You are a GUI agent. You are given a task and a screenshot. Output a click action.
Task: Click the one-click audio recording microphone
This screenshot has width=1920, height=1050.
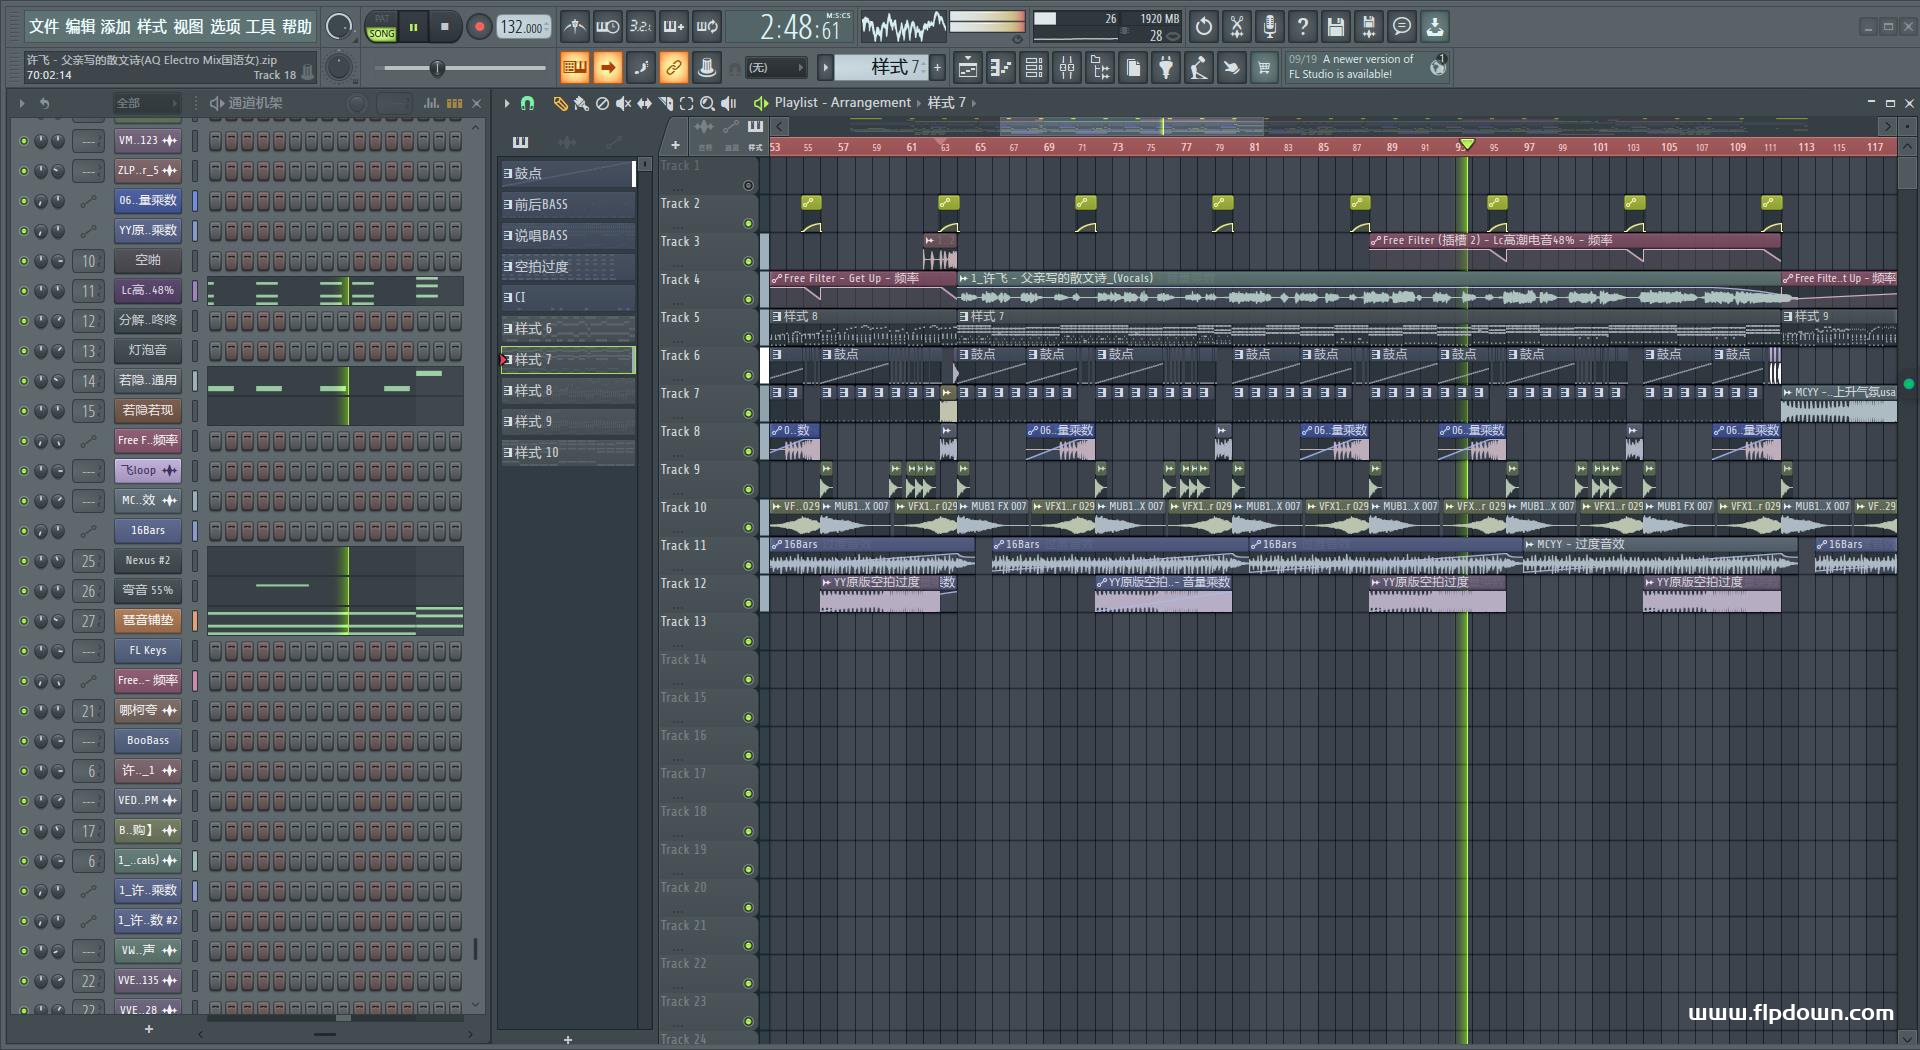pos(1270,27)
